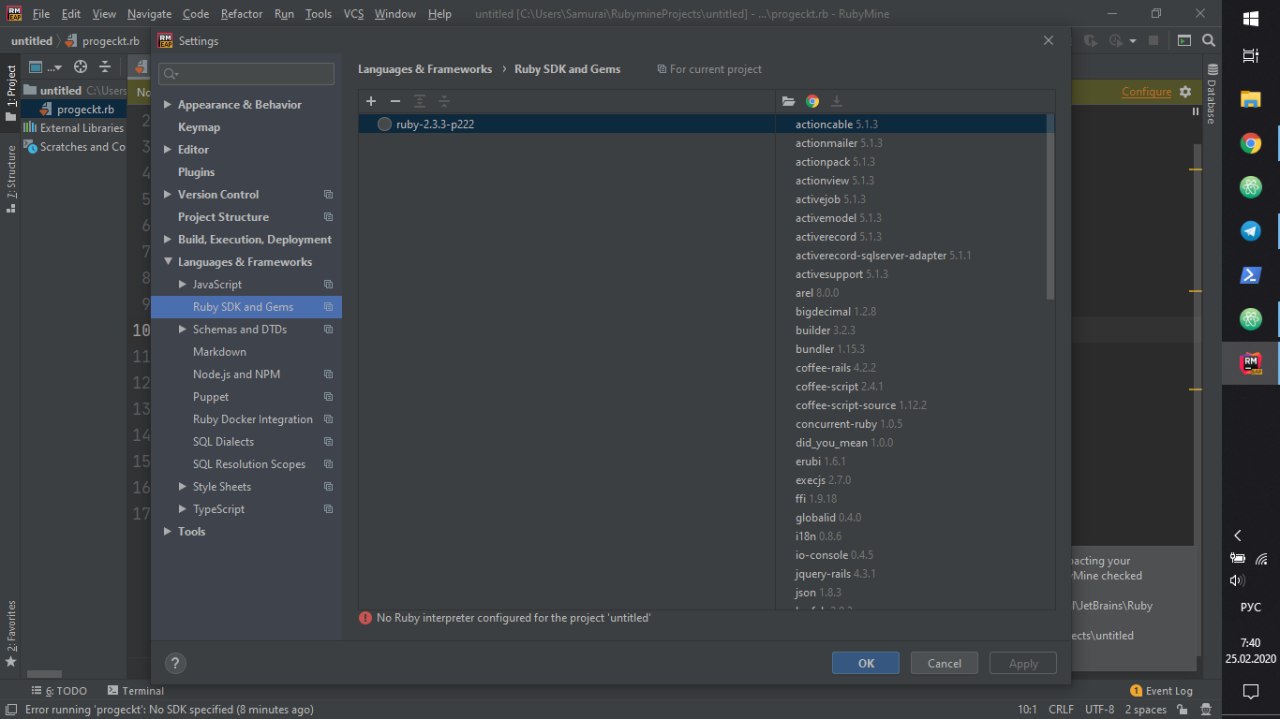Select Node.js and NPM settings item
Viewport: 1280px width, 719px height.
pos(236,374)
